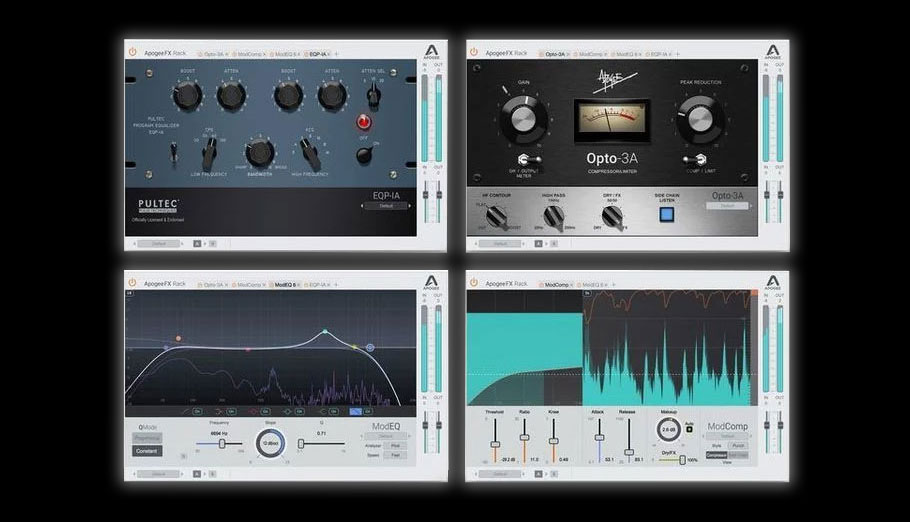
Task: Select ModEQ 6 tab in ModEQ window
Action: click(285, 285)
